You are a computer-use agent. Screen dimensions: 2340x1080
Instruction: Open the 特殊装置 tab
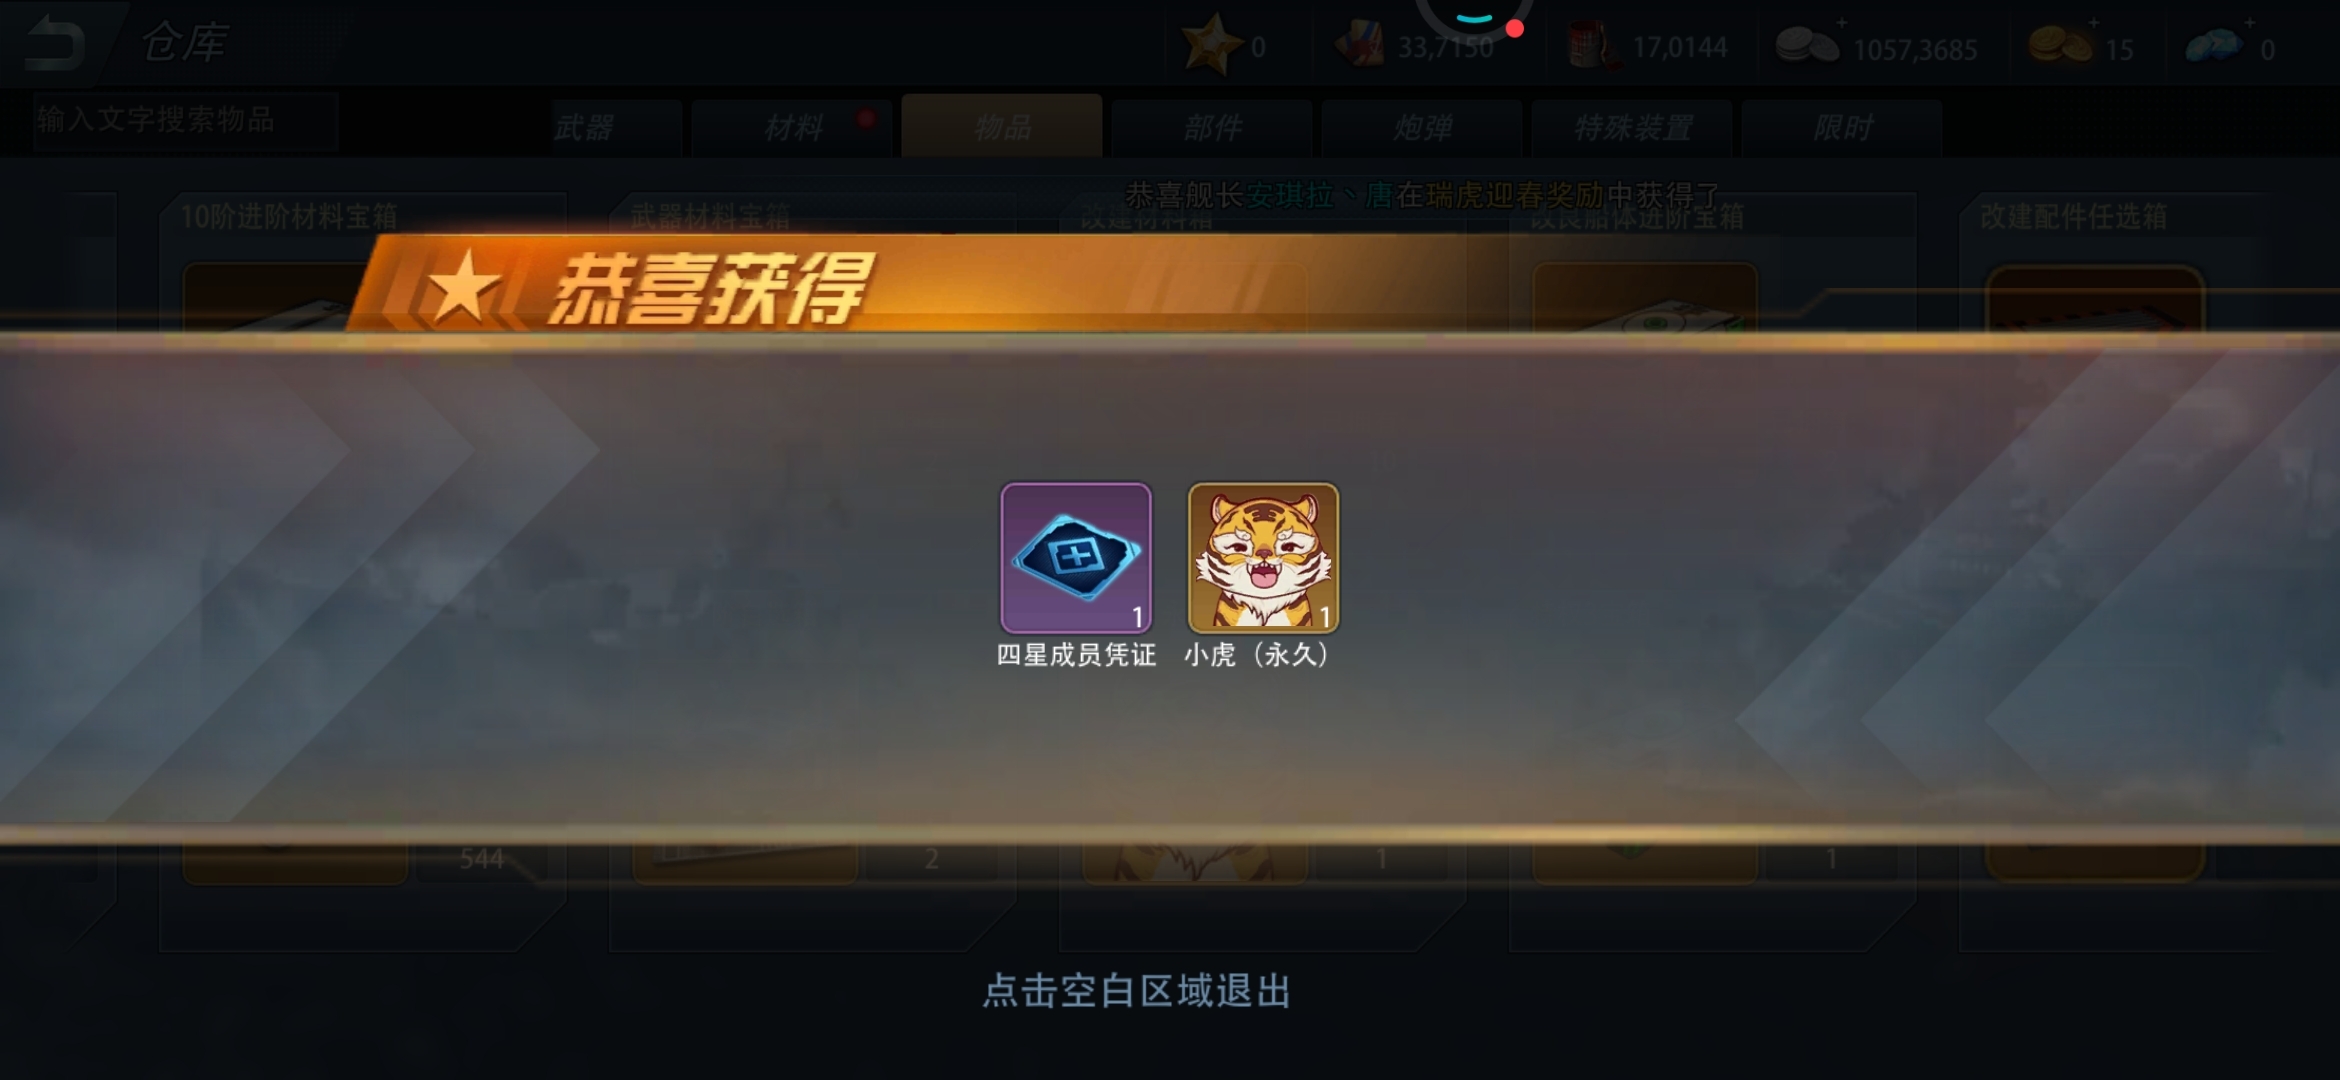click(1632, 128)
